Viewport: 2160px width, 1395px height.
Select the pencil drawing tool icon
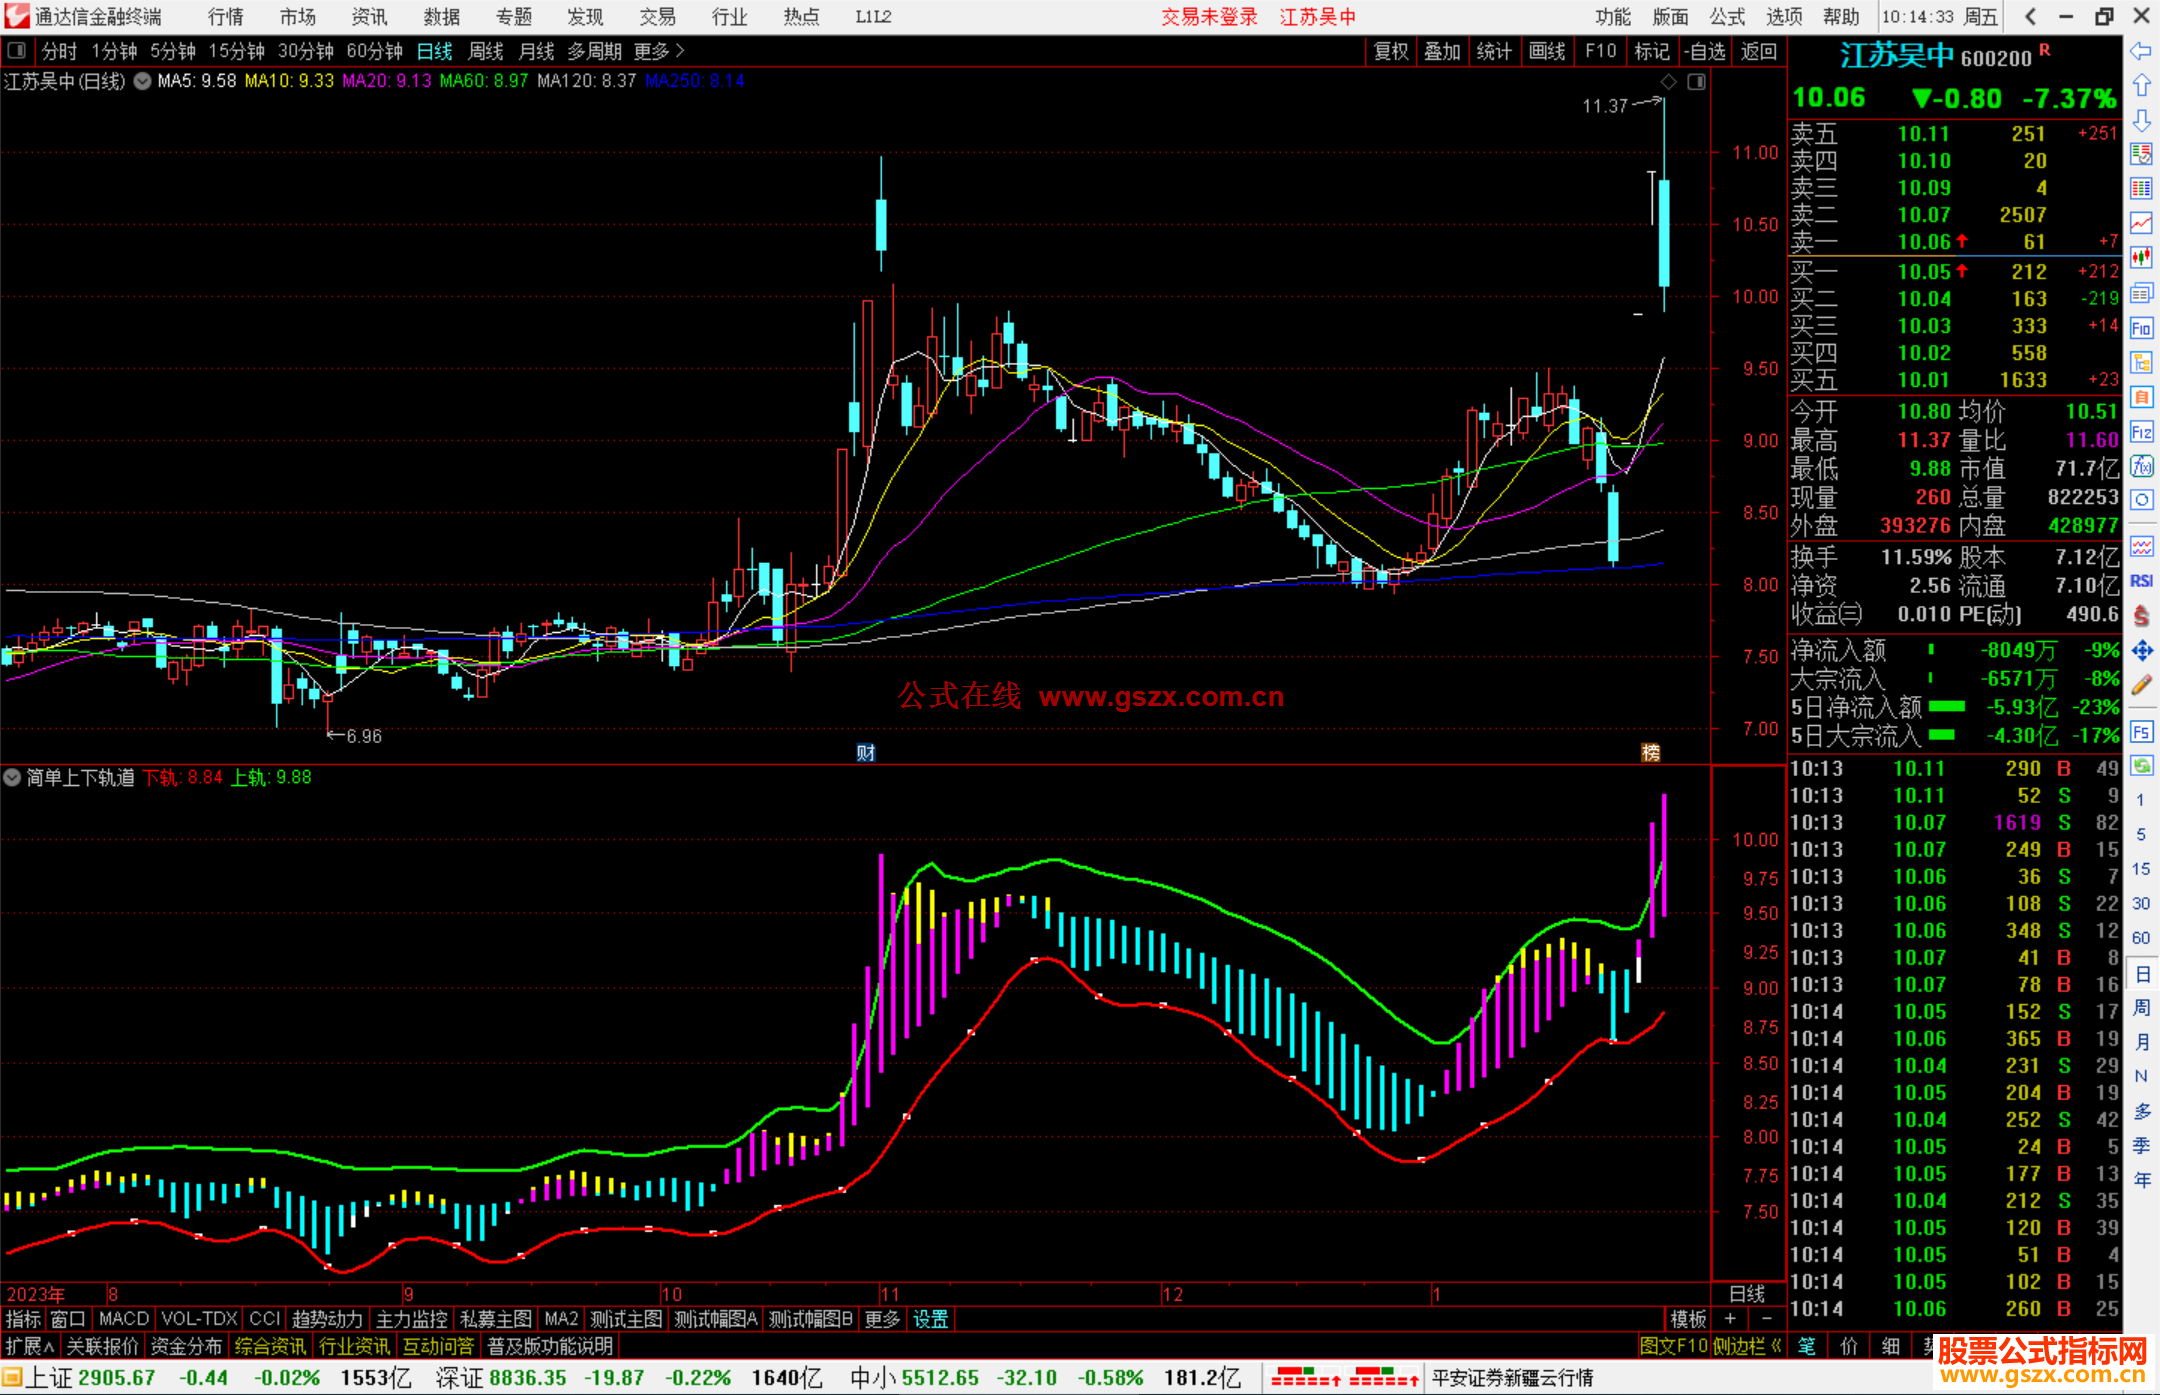coord(2141,686)
